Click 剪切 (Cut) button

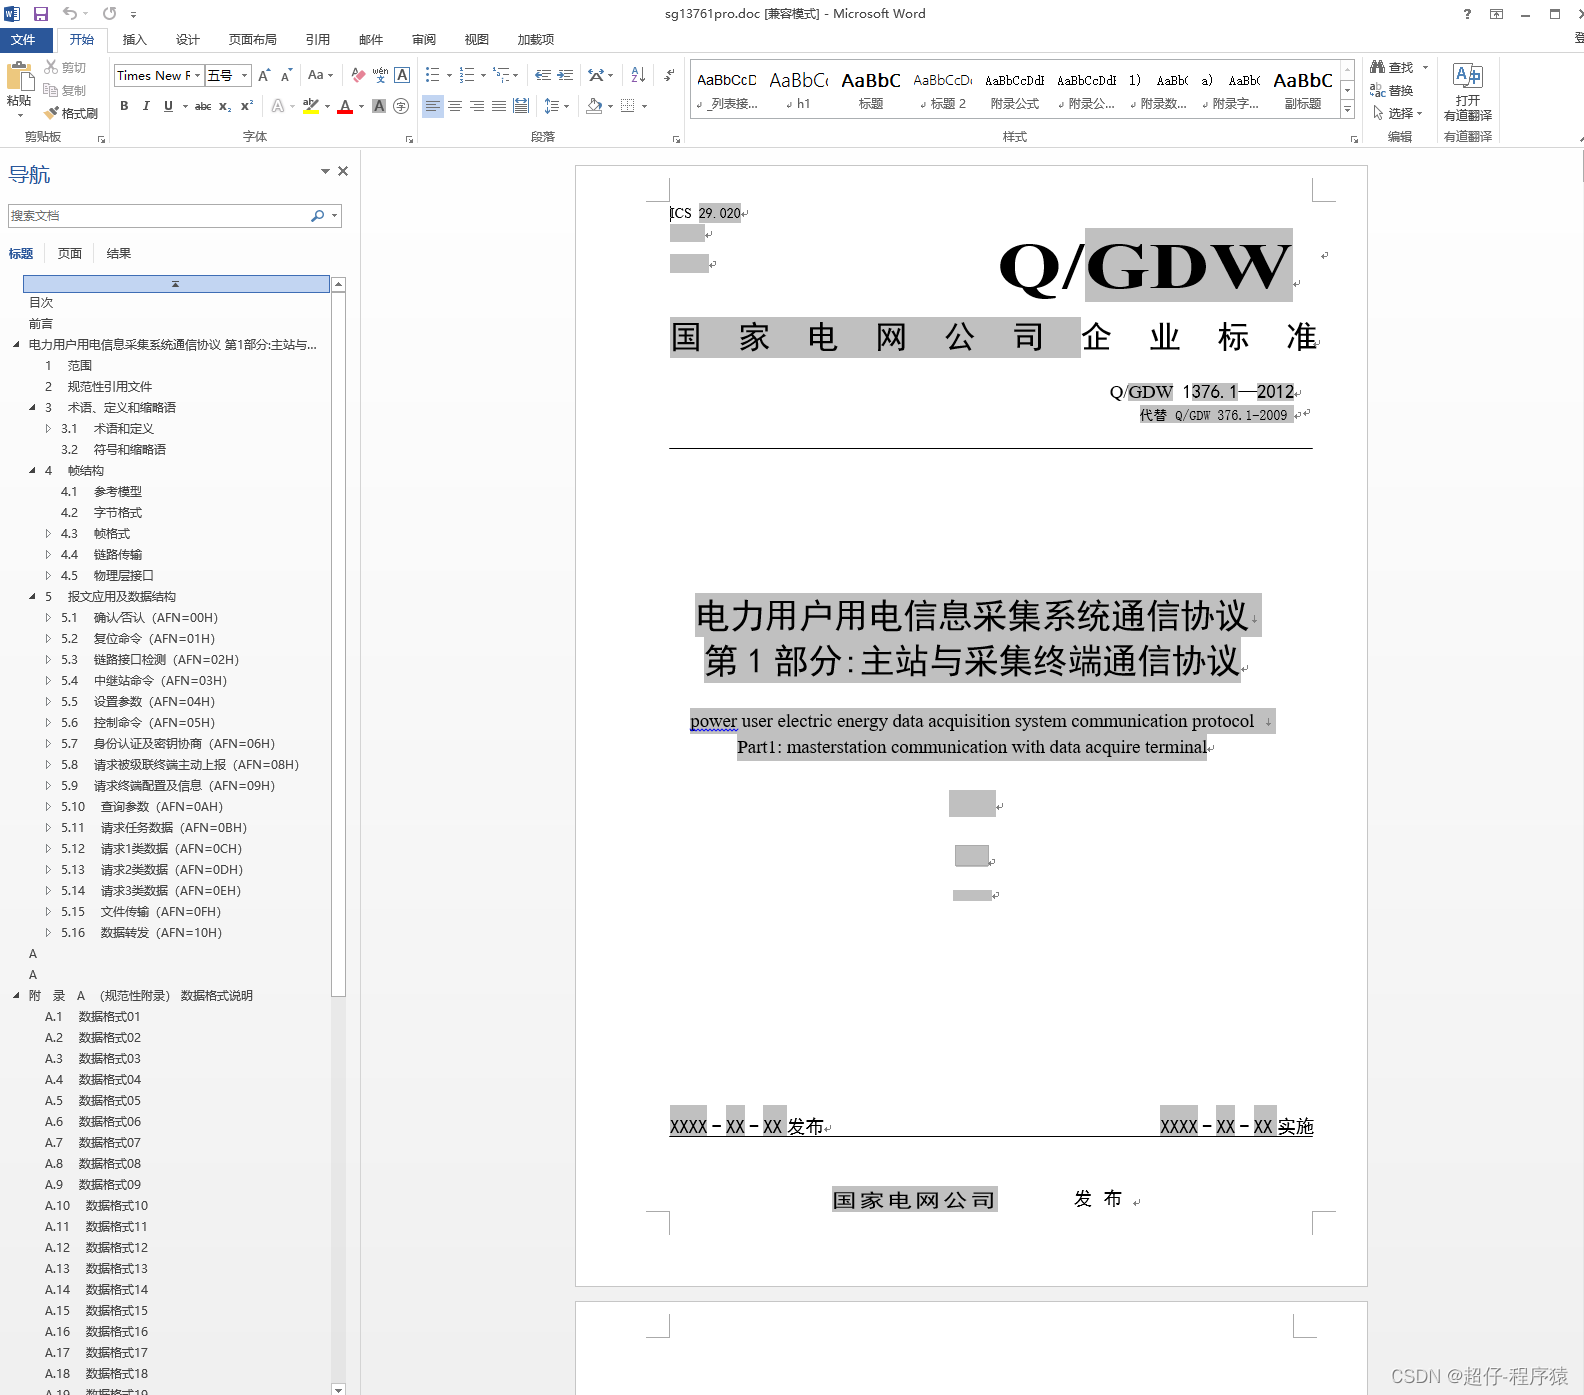65,67
